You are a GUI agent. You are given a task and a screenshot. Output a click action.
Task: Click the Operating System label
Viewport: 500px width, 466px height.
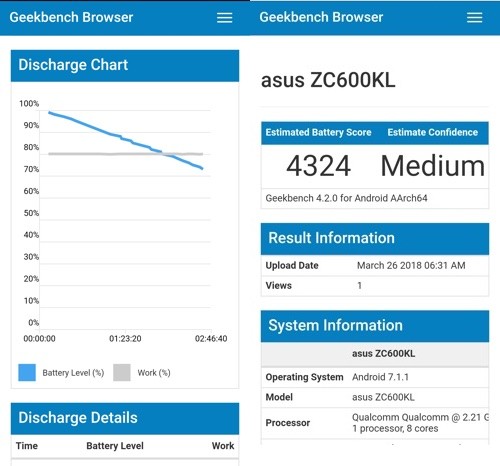tap(304, 377)
